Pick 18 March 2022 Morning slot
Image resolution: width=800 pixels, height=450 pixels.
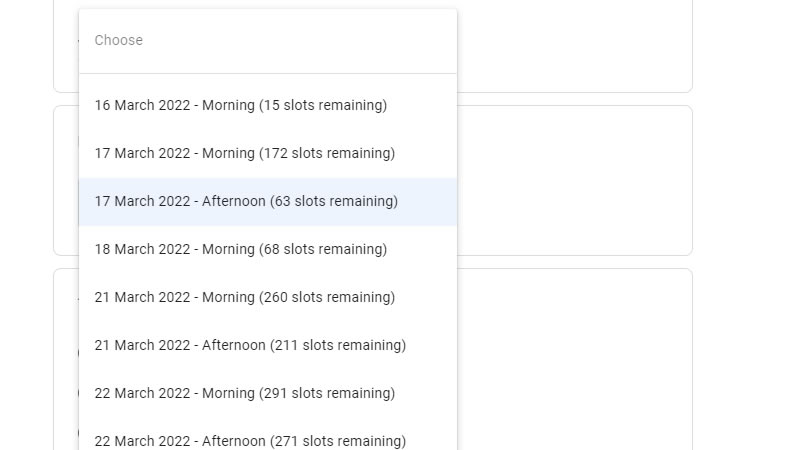point(241,249)
